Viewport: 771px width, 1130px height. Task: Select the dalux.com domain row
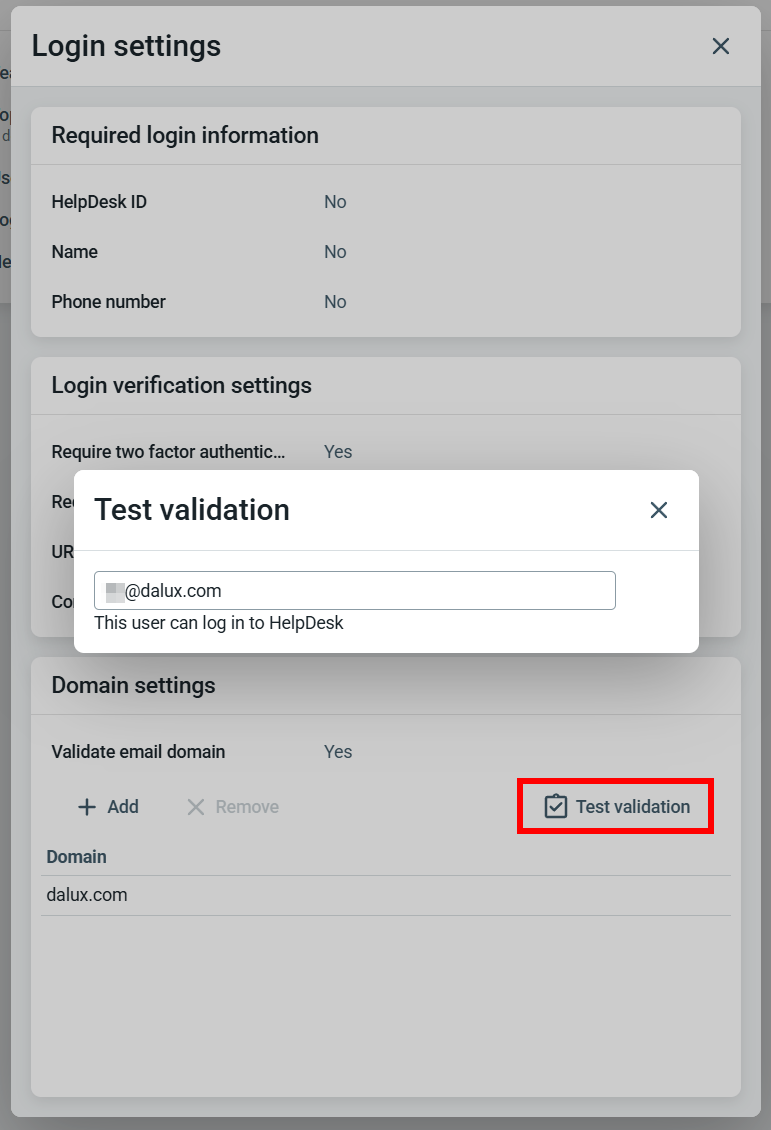pos(87,894)
